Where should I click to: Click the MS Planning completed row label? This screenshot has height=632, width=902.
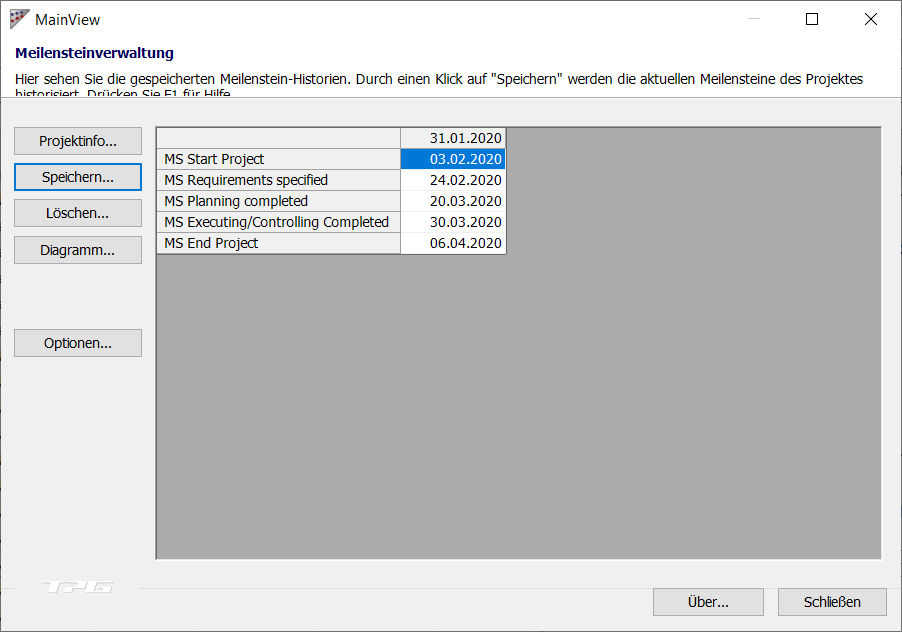278,201
